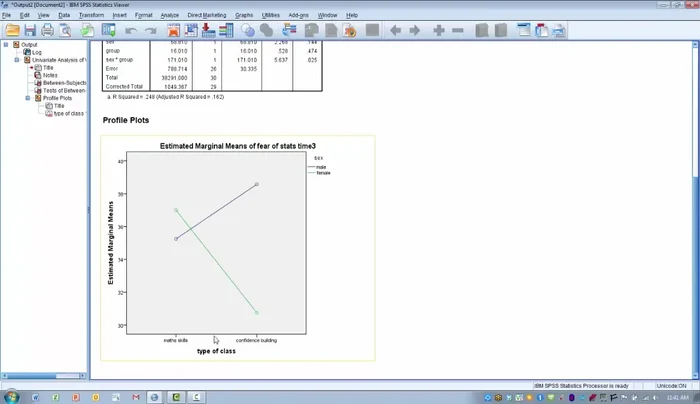Select Tests of Between item in outline
The height and width of the screenshot is (404, 700).
(x=64, y=90)
